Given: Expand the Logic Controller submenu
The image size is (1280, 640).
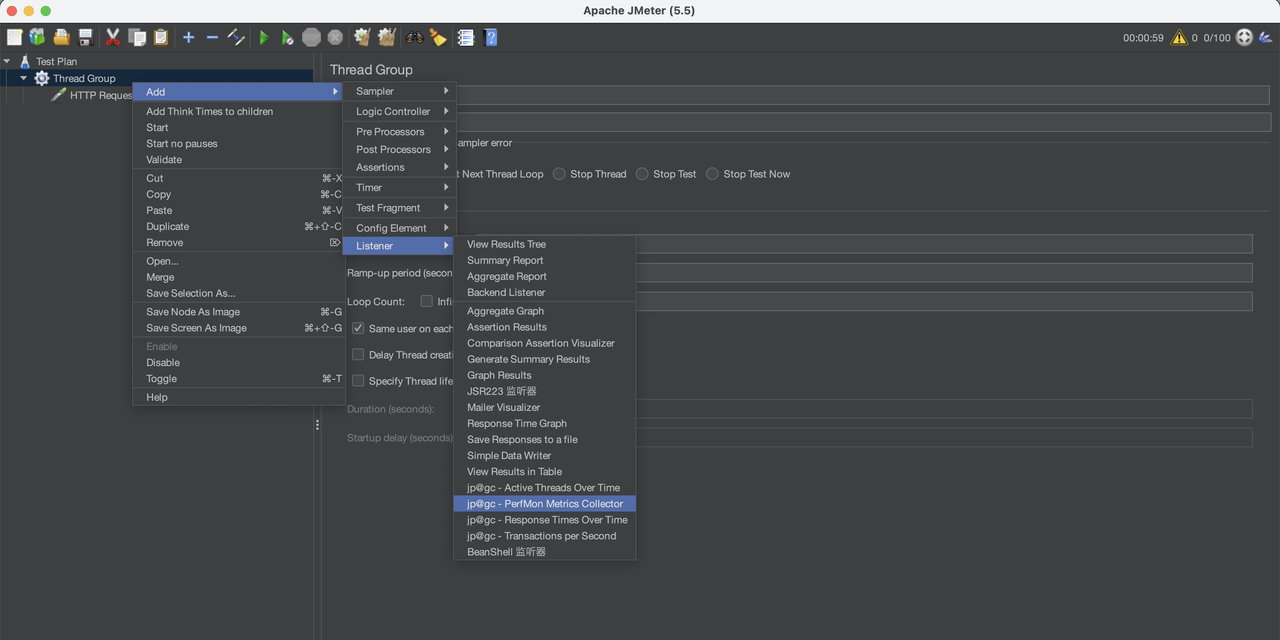Looking at the screenshot, I should pyautogui.click(x=399, y=111).
